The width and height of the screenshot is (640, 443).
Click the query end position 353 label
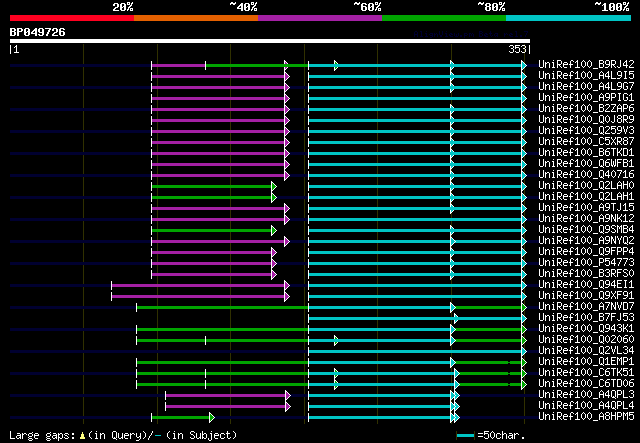[518, 49]
